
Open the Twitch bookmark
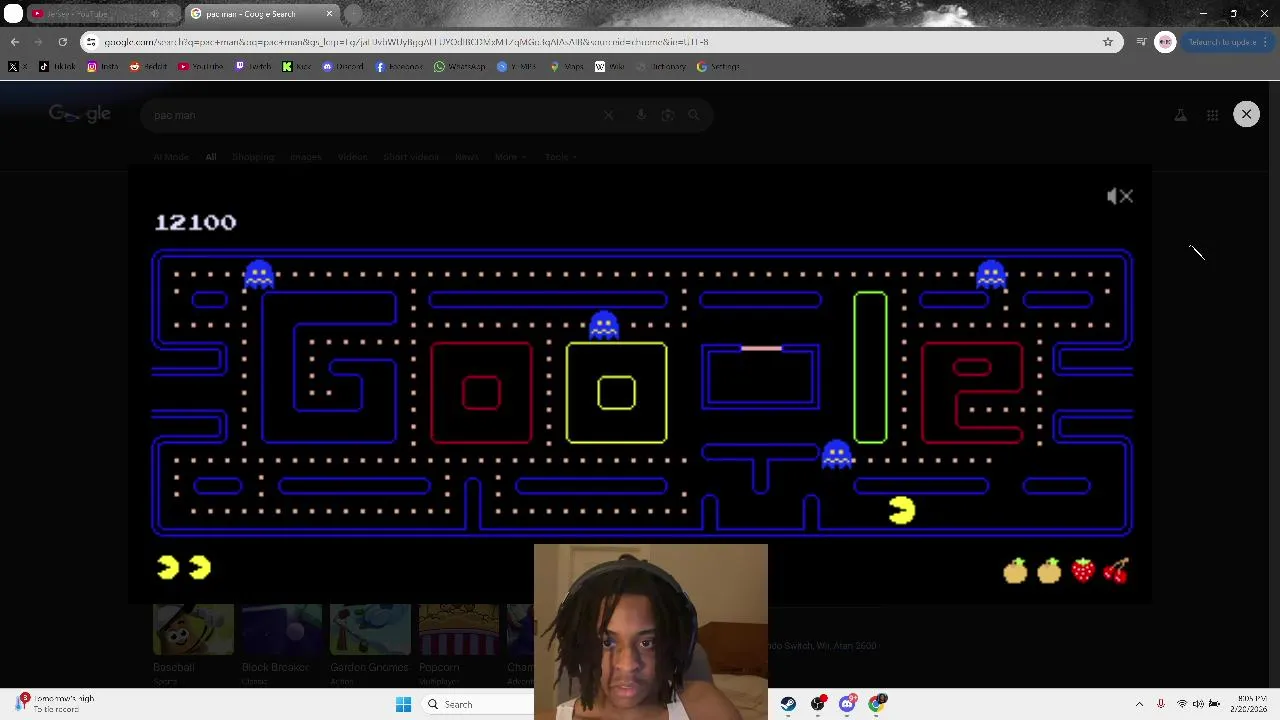tap(254, 66)
